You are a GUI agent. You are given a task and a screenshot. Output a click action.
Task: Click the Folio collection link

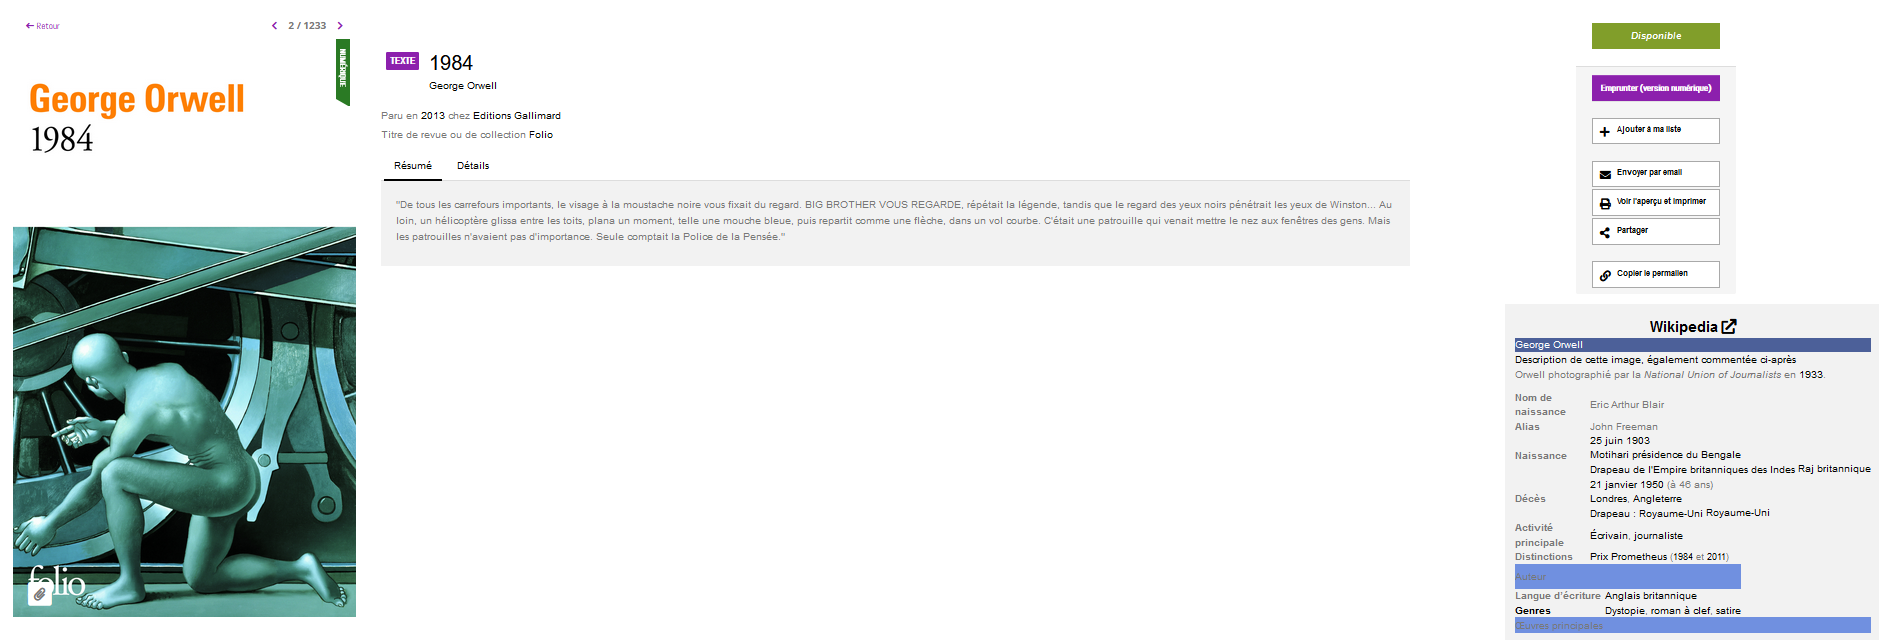[x=541, y=135]
